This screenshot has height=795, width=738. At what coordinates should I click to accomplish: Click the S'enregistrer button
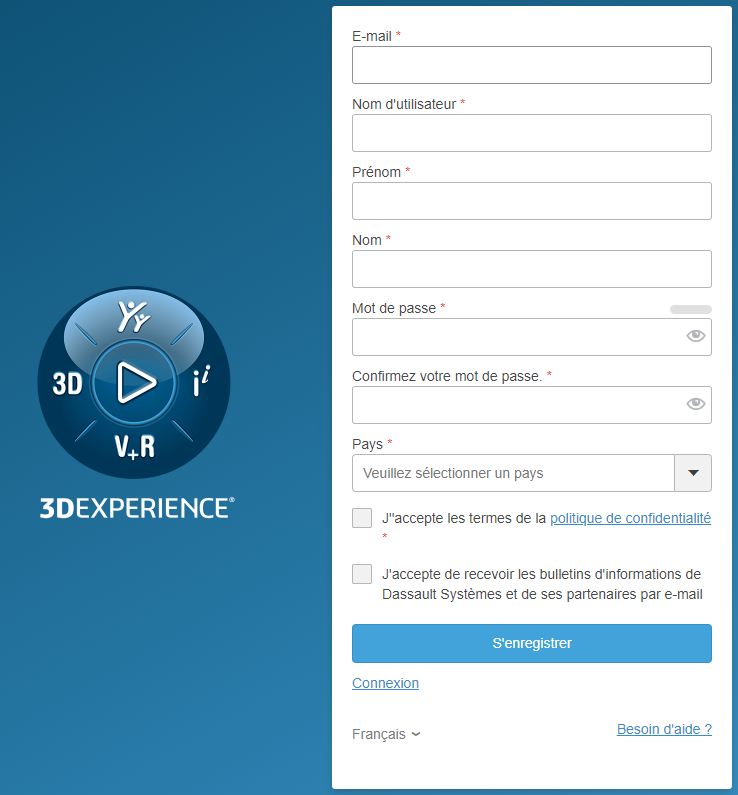pyautogui.click(x=532, y=643)
